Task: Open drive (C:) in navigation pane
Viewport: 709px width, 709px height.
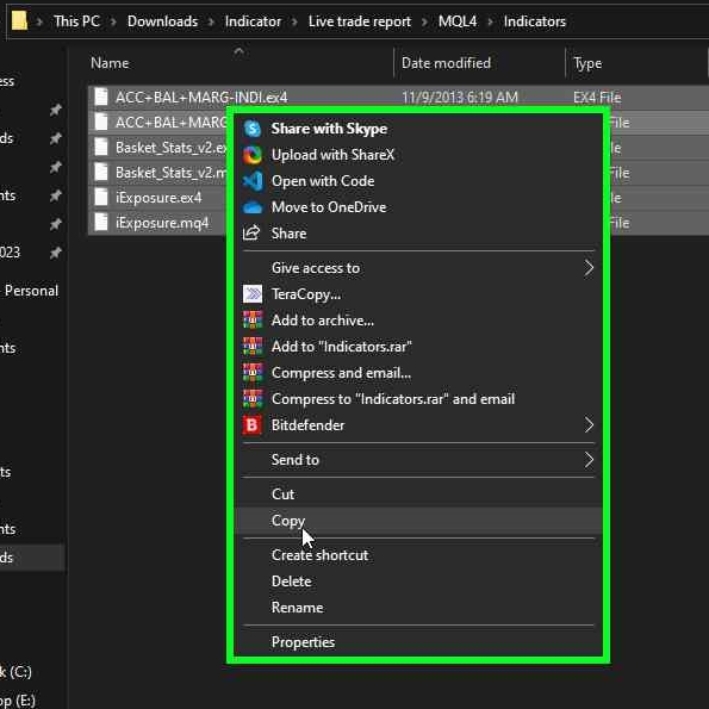Action: click(16, 672)
